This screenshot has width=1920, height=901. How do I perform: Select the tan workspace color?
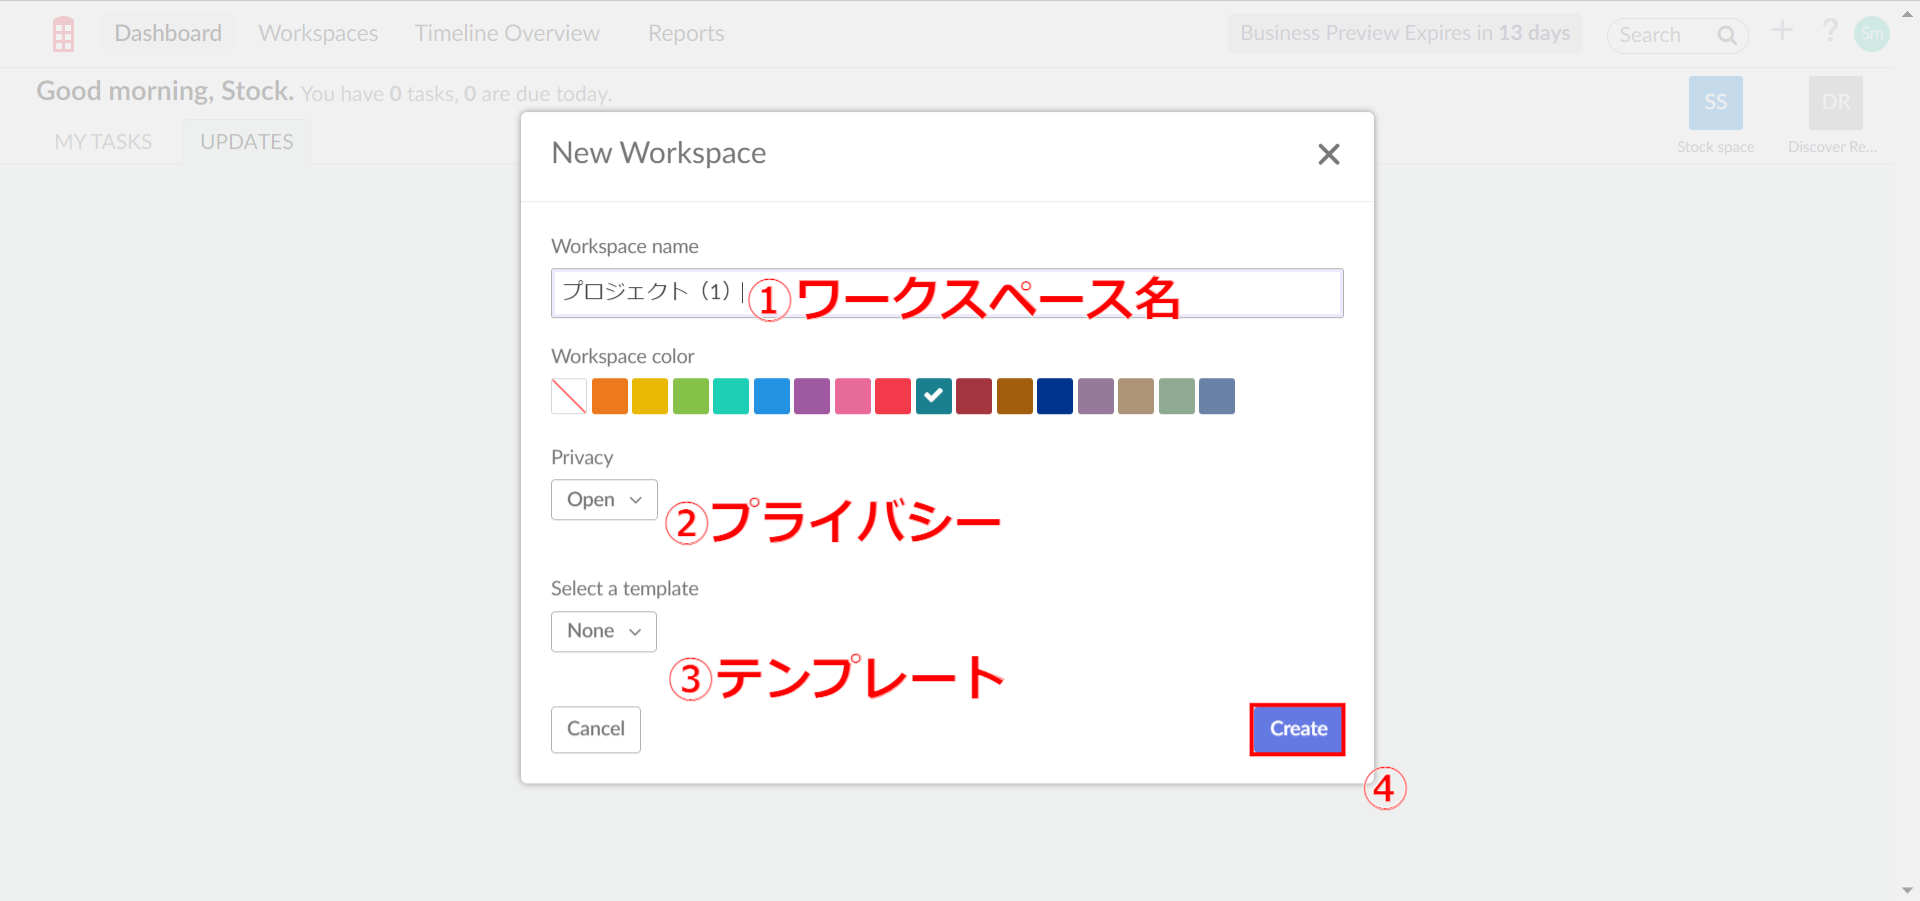(1136, 396)
